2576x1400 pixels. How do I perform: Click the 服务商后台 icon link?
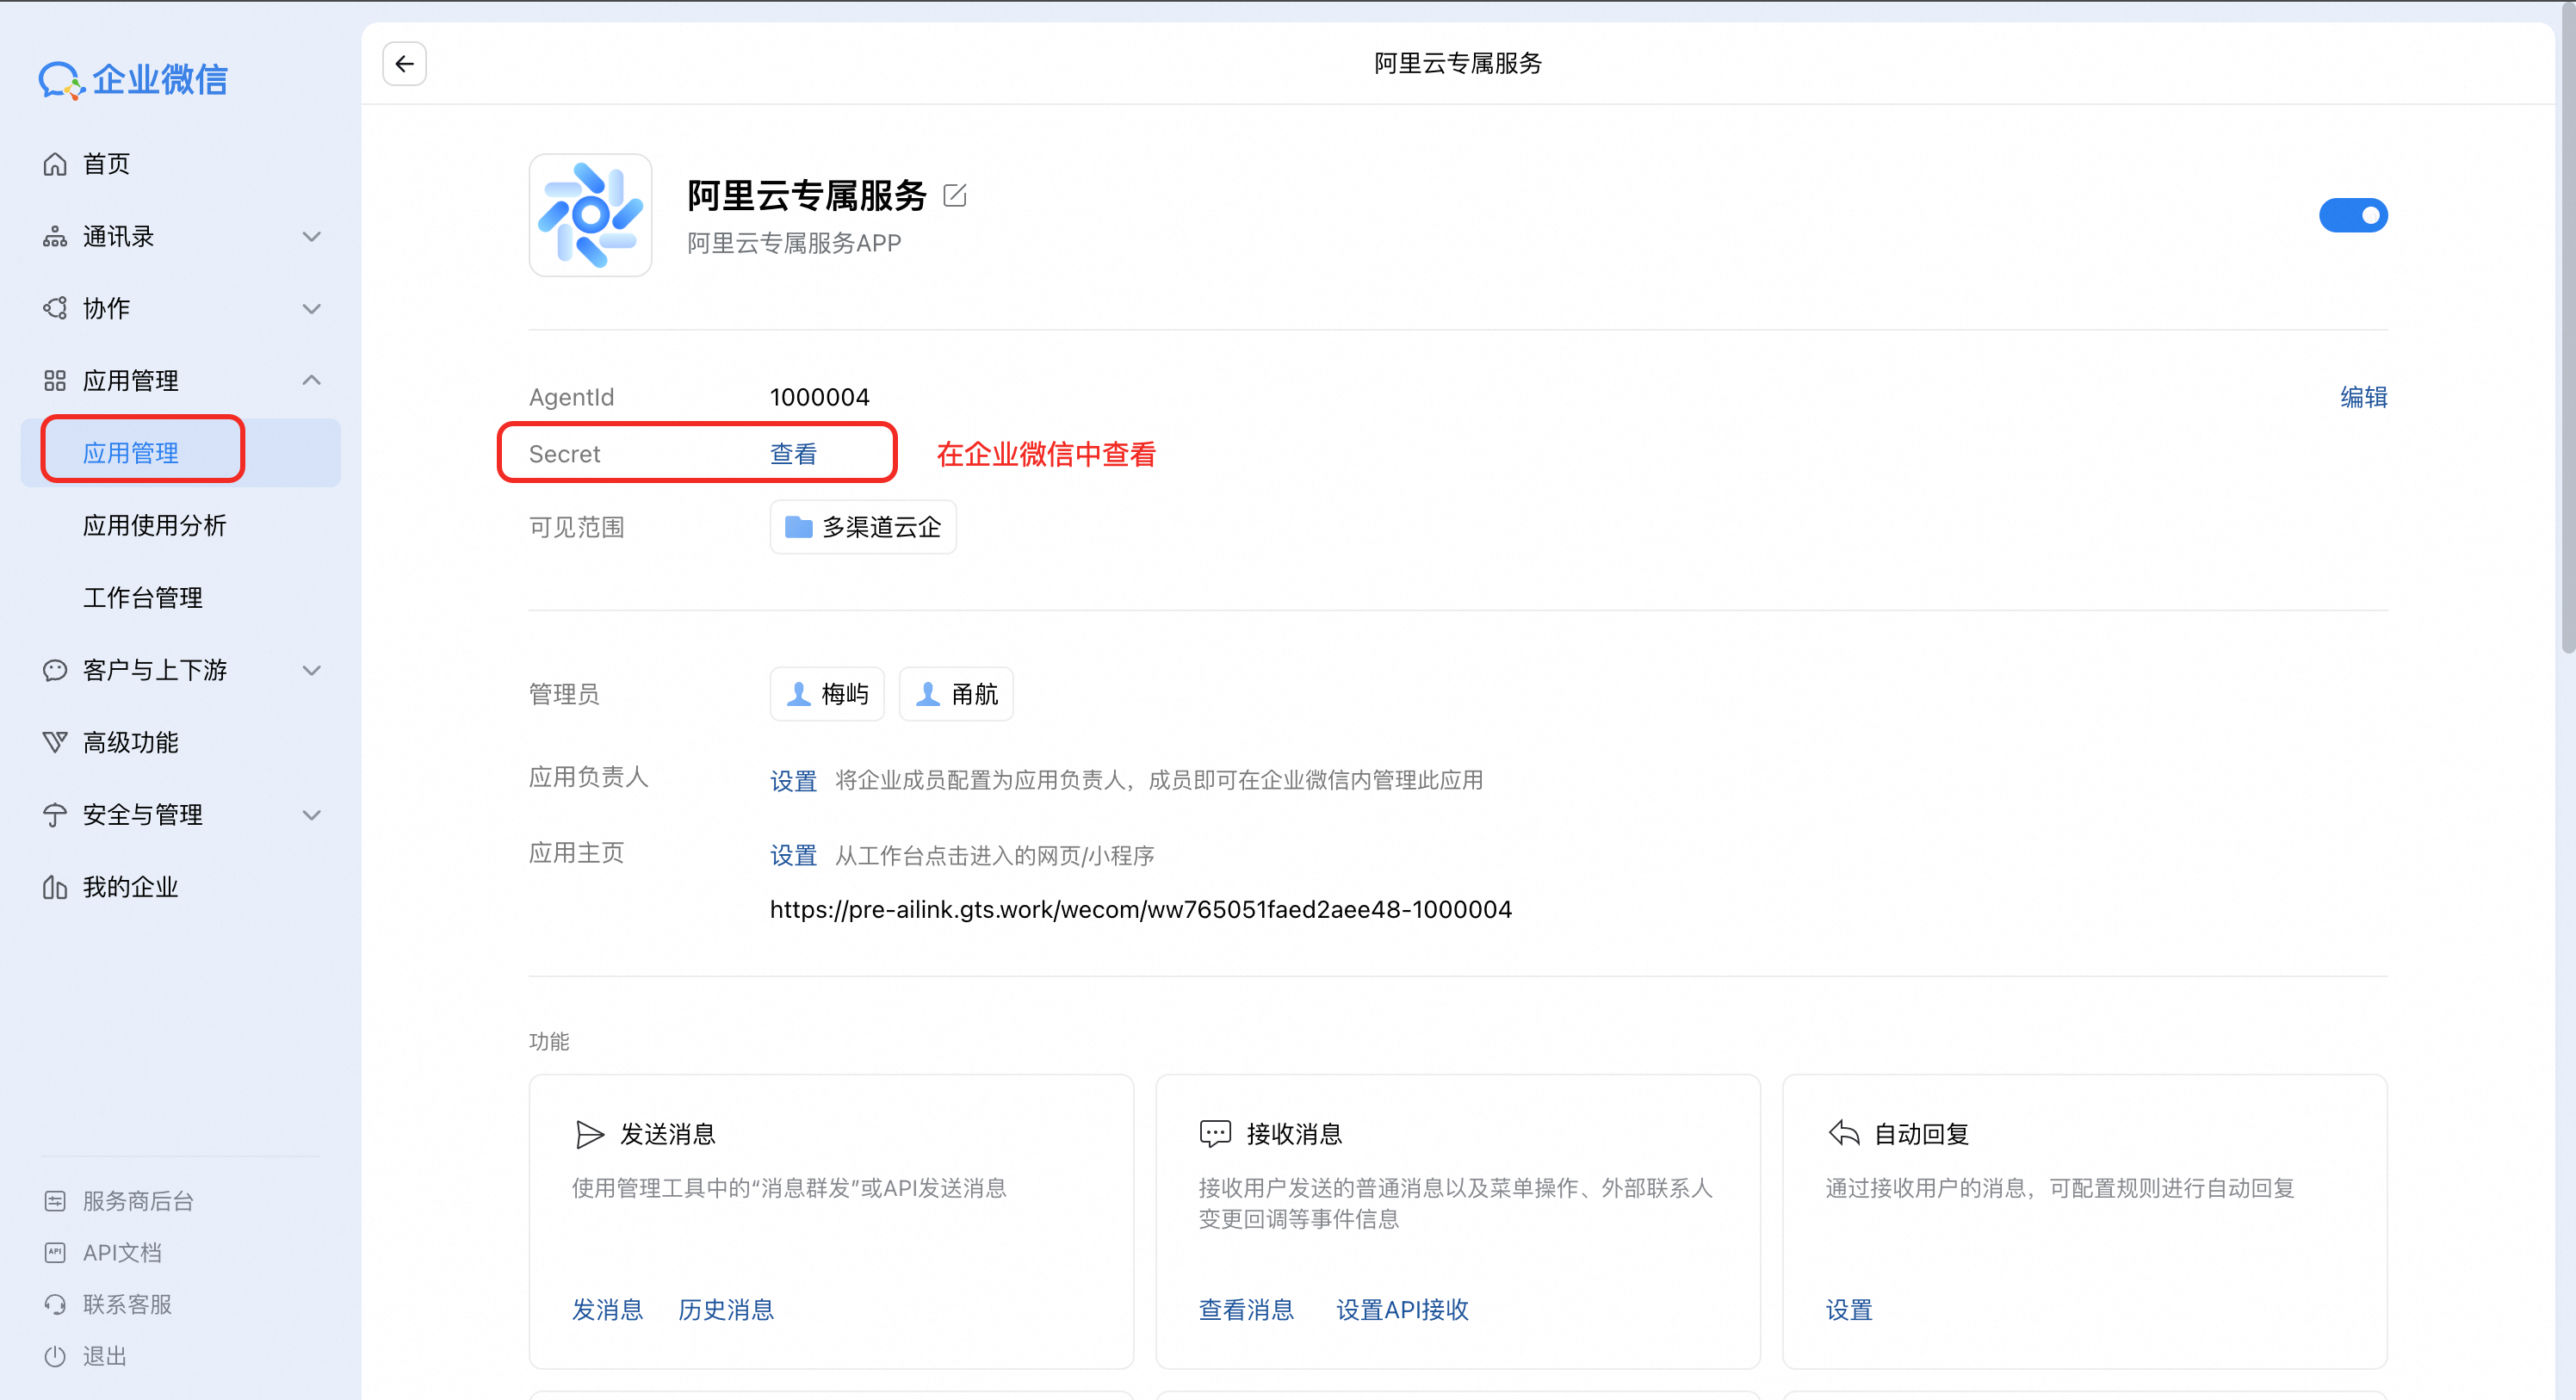click(x=55, y=1201)
